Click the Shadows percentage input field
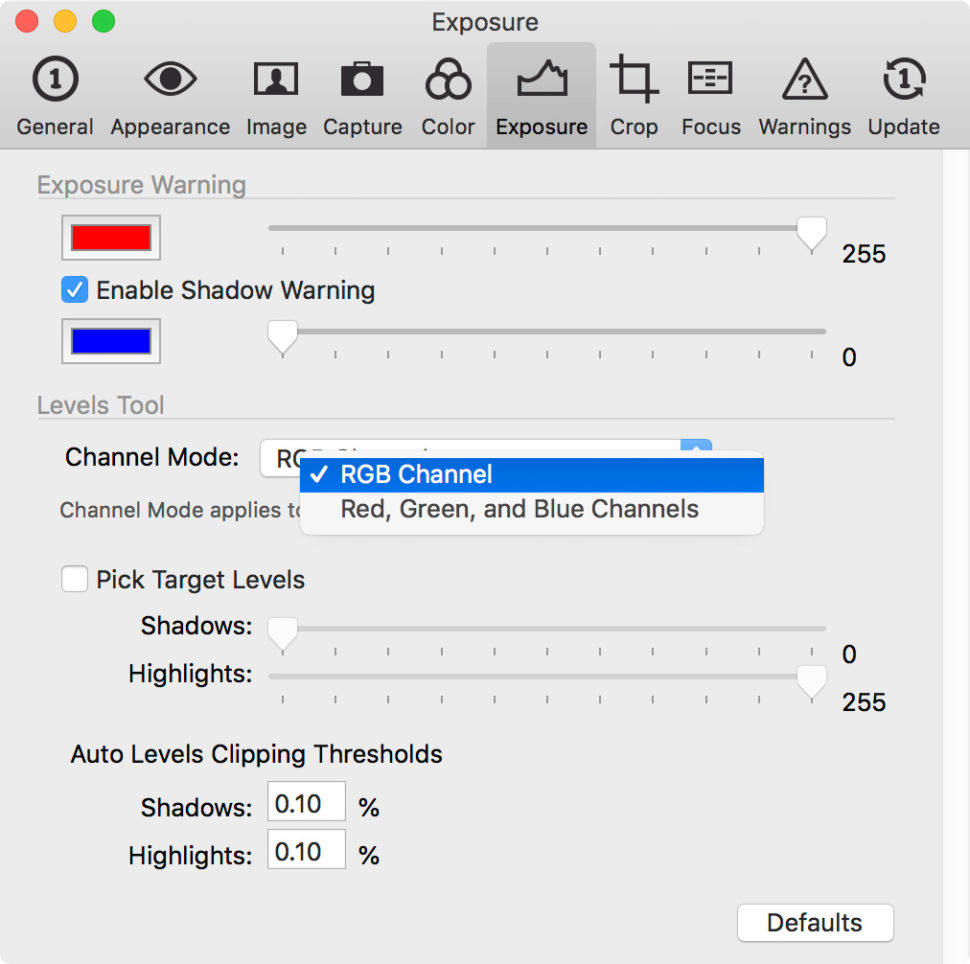 305,801
